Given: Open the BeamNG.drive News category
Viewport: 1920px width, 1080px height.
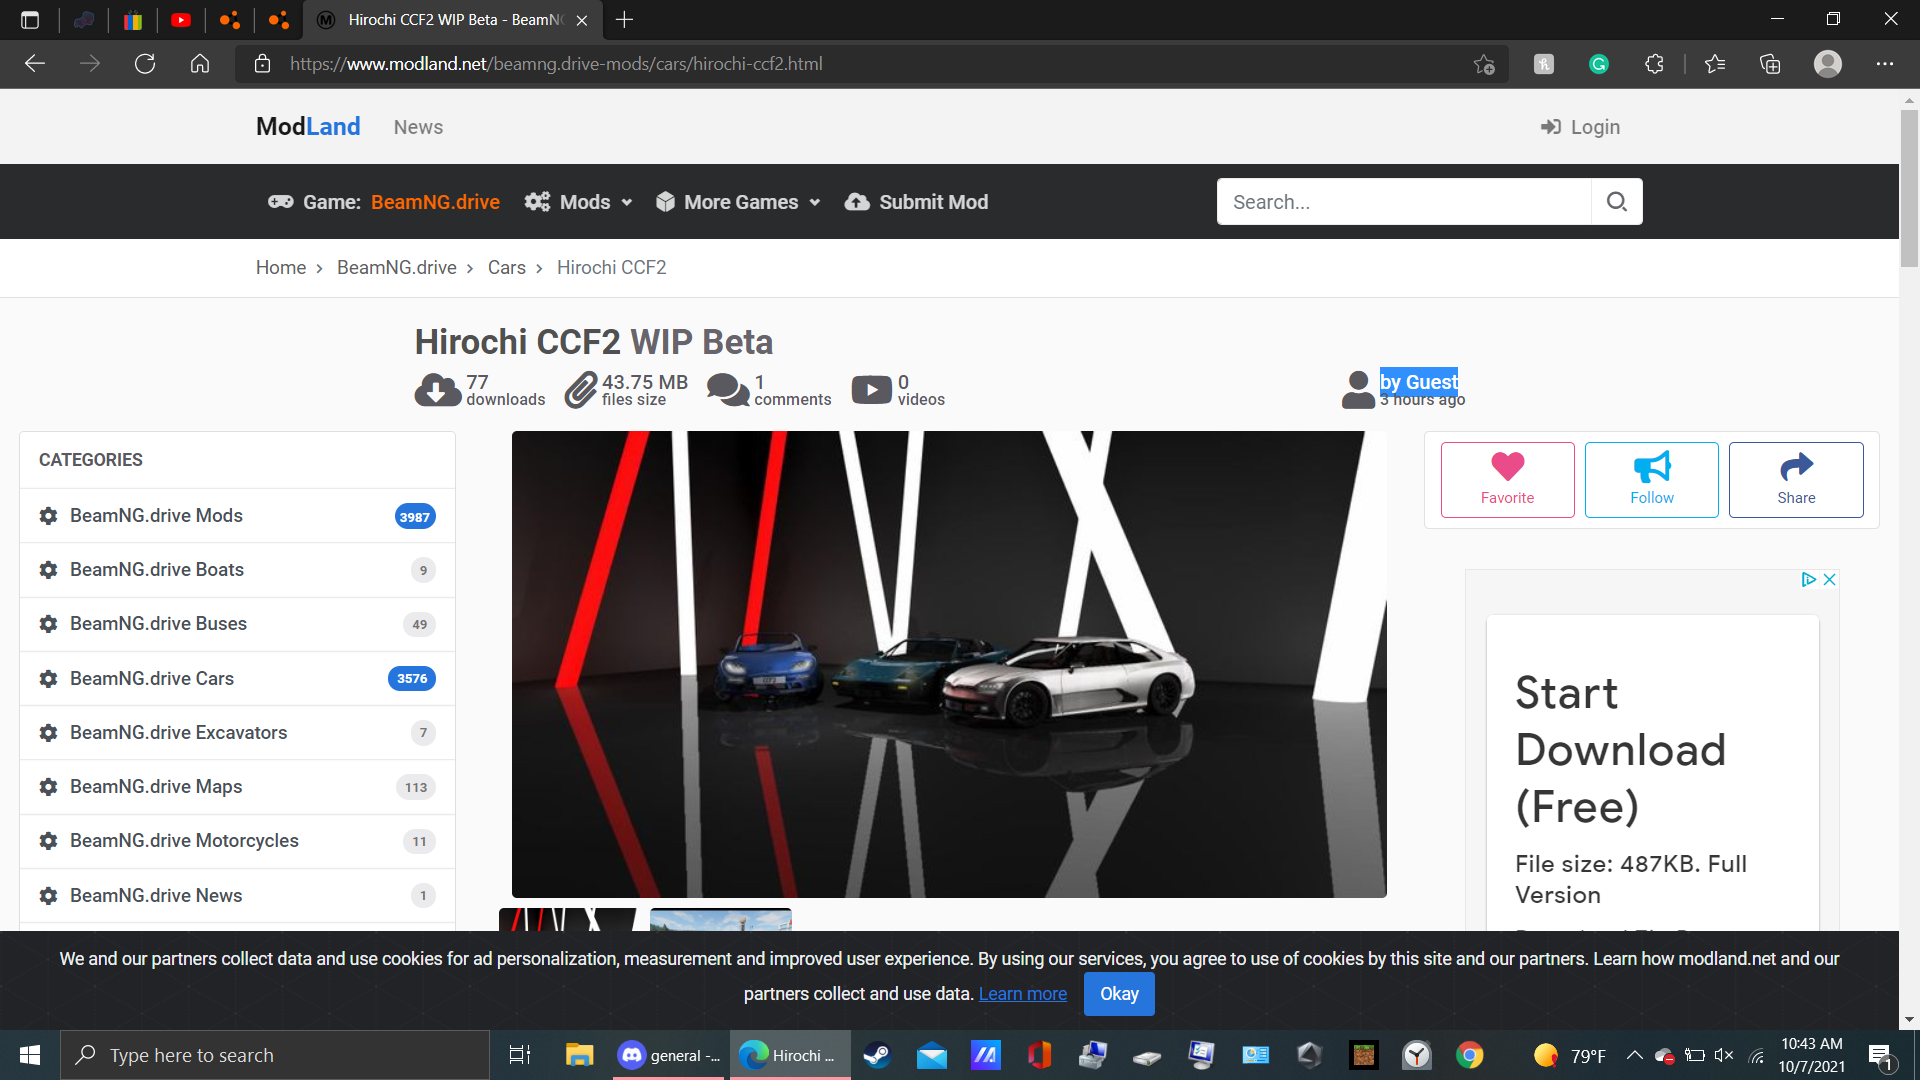Looking at the screenshot, I should pyautogui.click(x=237, y=896).
